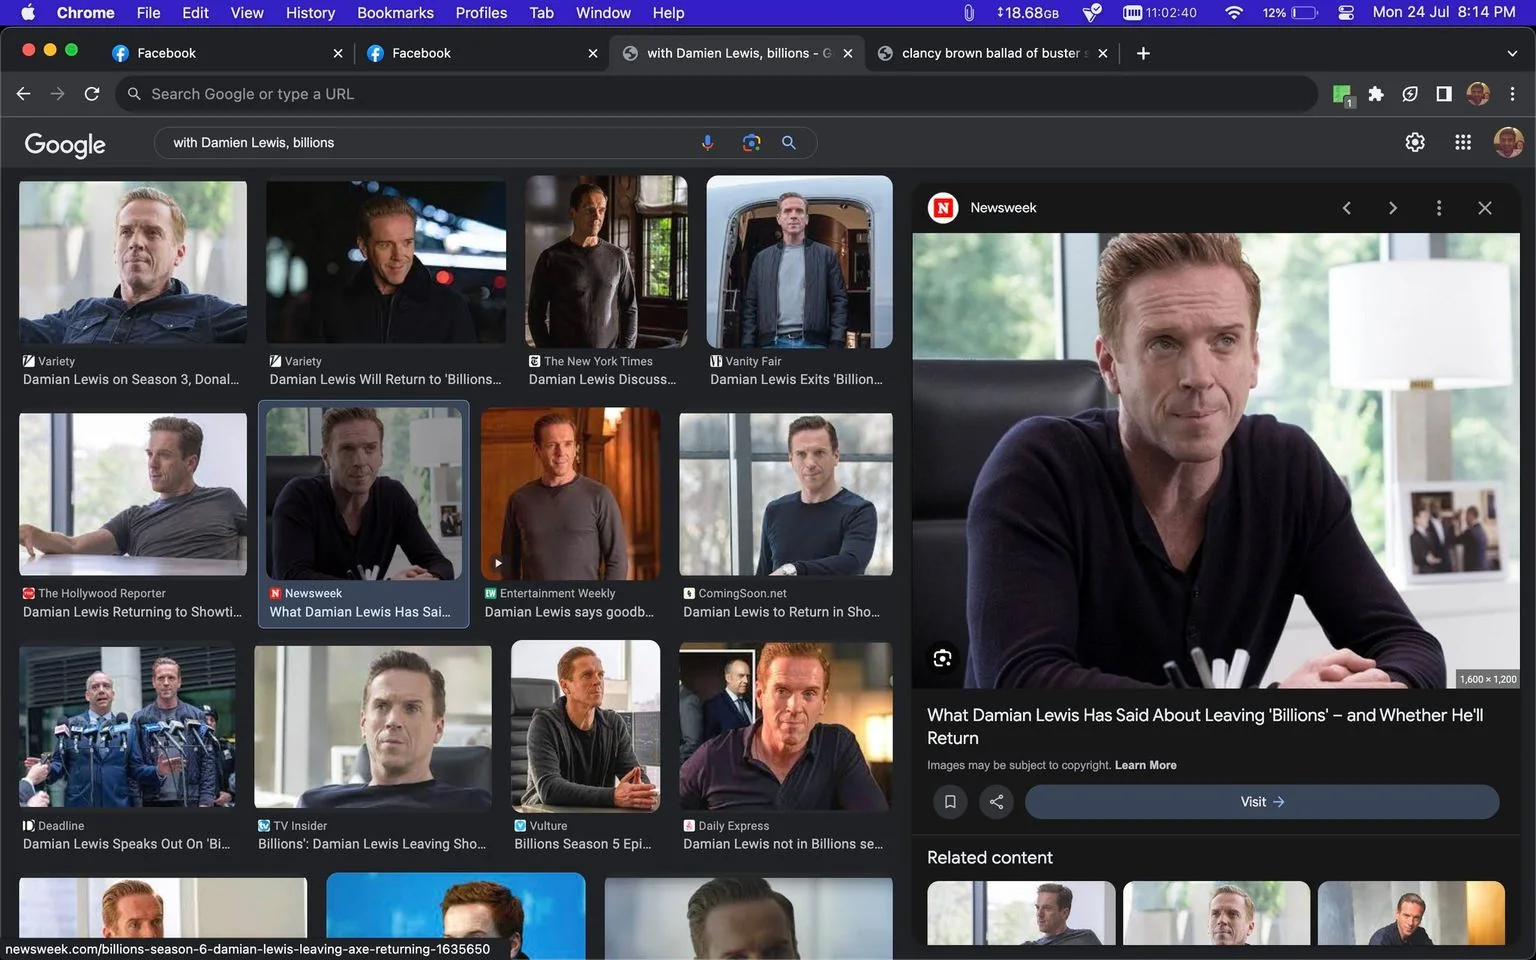Click the voice search microphone icon
1536x960 pixels.
coord(707,143)
